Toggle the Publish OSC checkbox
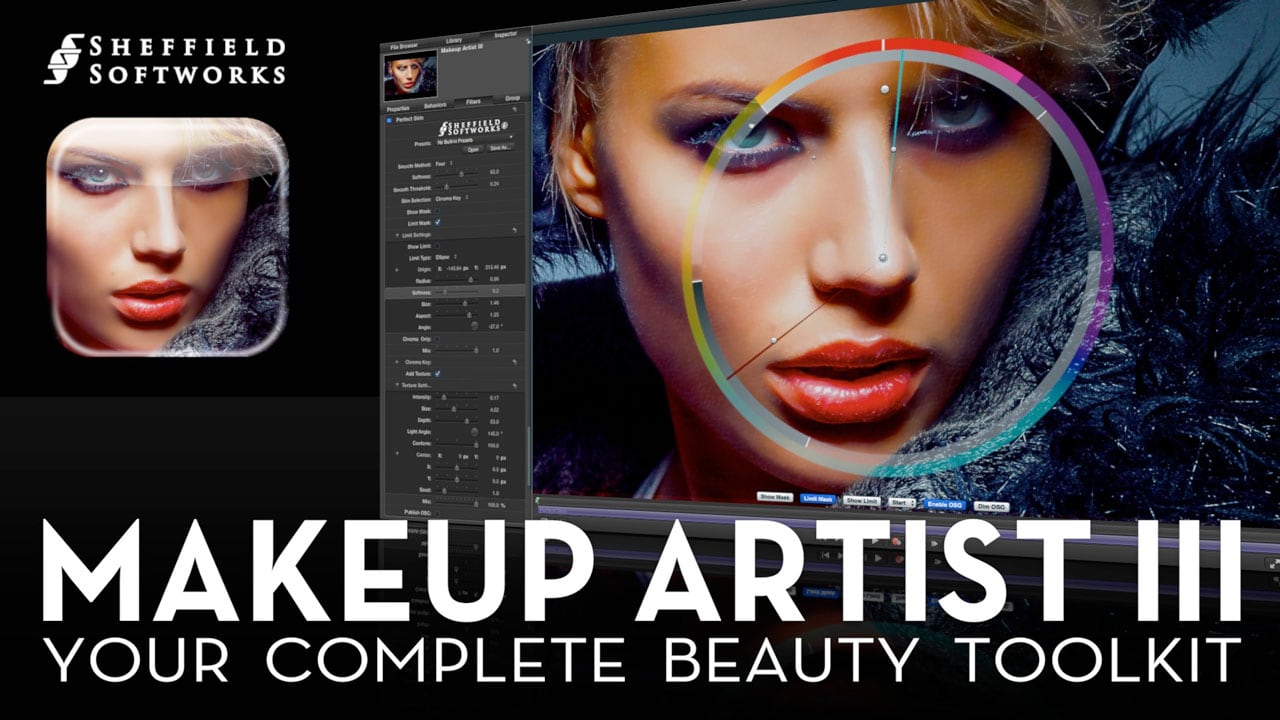Screen dimensions: 1280x720 pos(437,513)
